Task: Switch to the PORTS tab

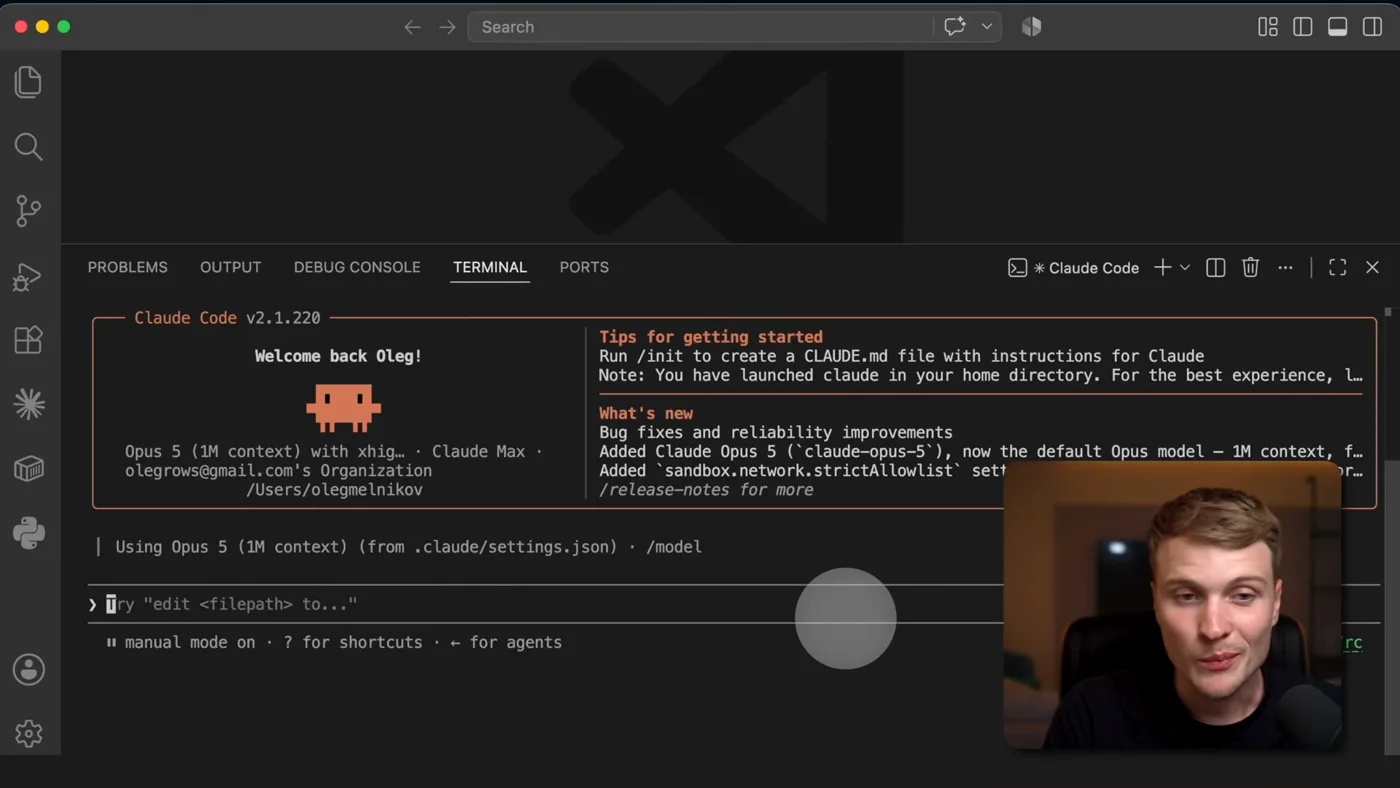Action: coord(584,267)
